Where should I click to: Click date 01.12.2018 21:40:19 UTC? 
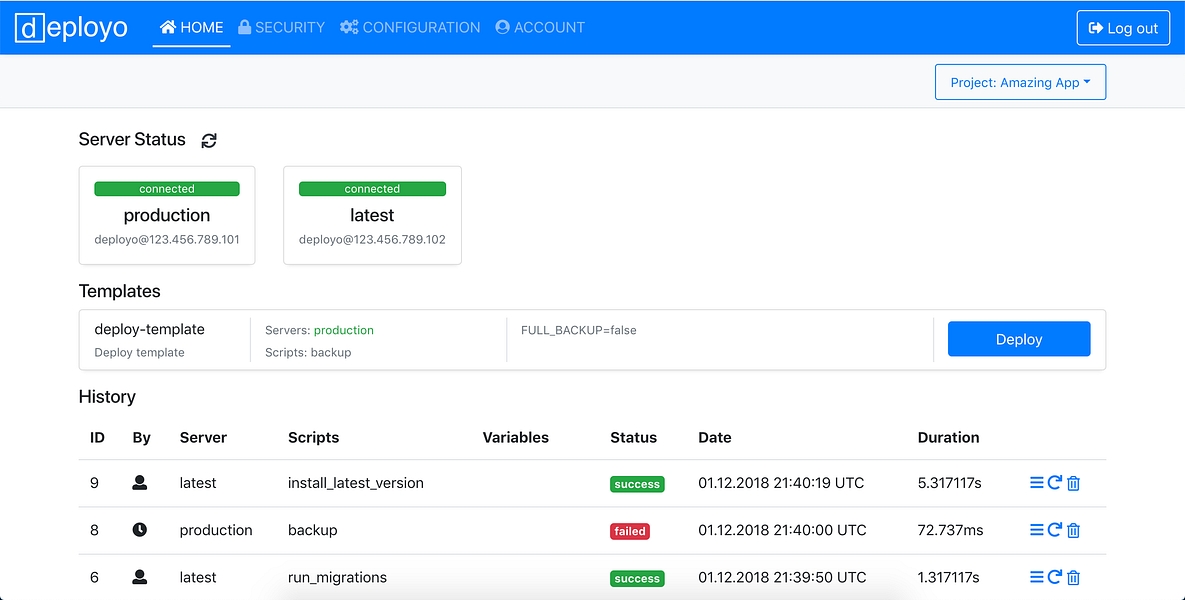click(x=781, y=483)
